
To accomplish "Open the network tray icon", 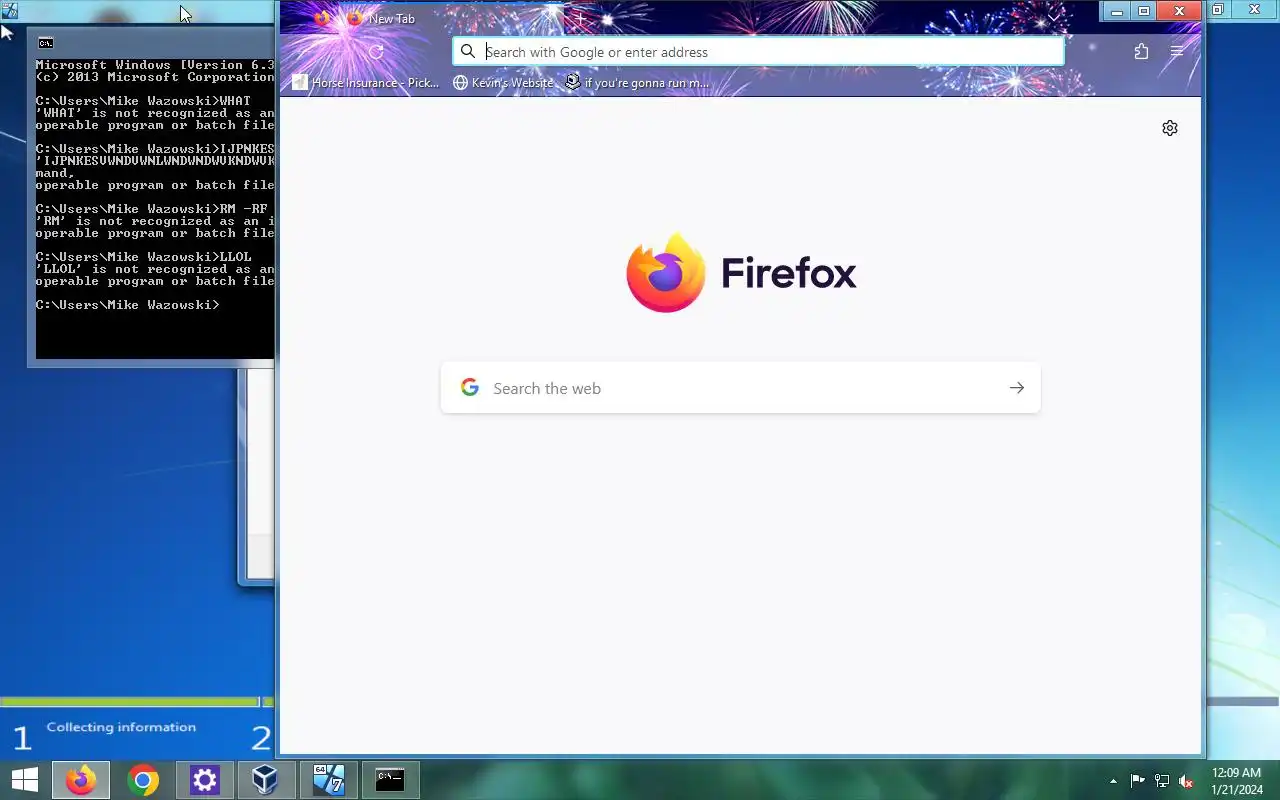I will 1162,781.
